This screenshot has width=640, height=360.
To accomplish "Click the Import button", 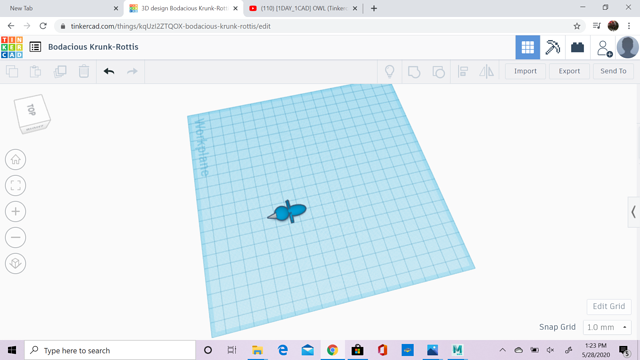I will coord(525,71).
